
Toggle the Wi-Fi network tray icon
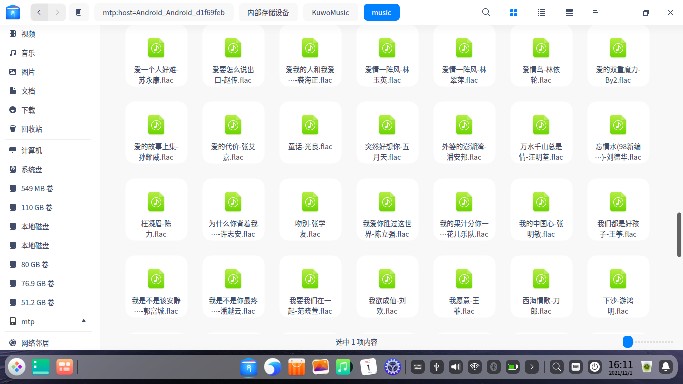(474, 367)
